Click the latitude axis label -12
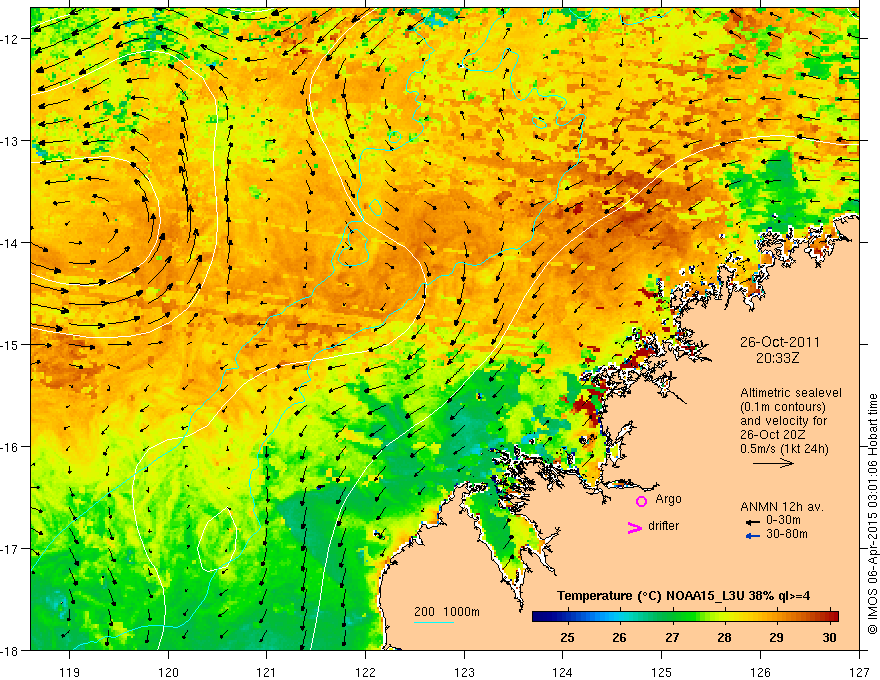The image size is (880, 680). (x=11, y=39)
